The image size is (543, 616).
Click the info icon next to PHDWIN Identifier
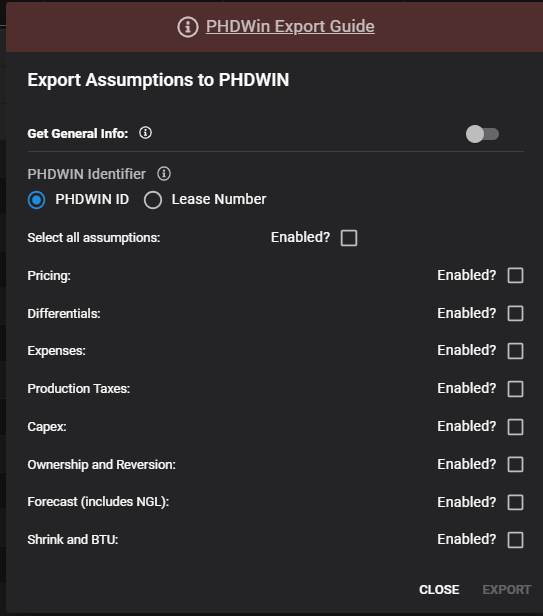164,174
